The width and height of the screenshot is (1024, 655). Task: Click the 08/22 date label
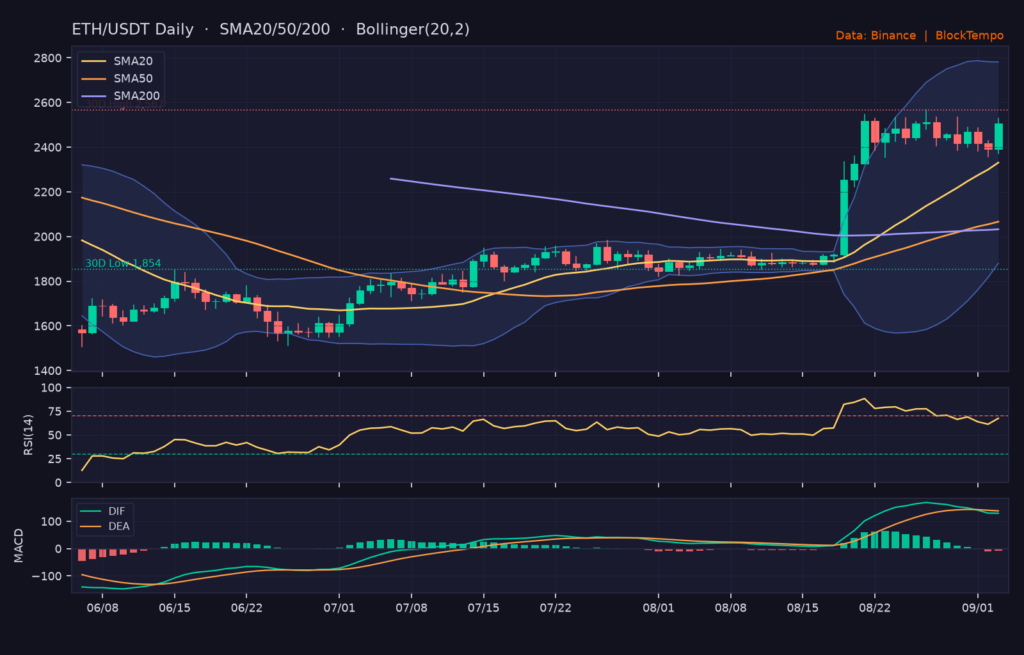click(874, 608)
